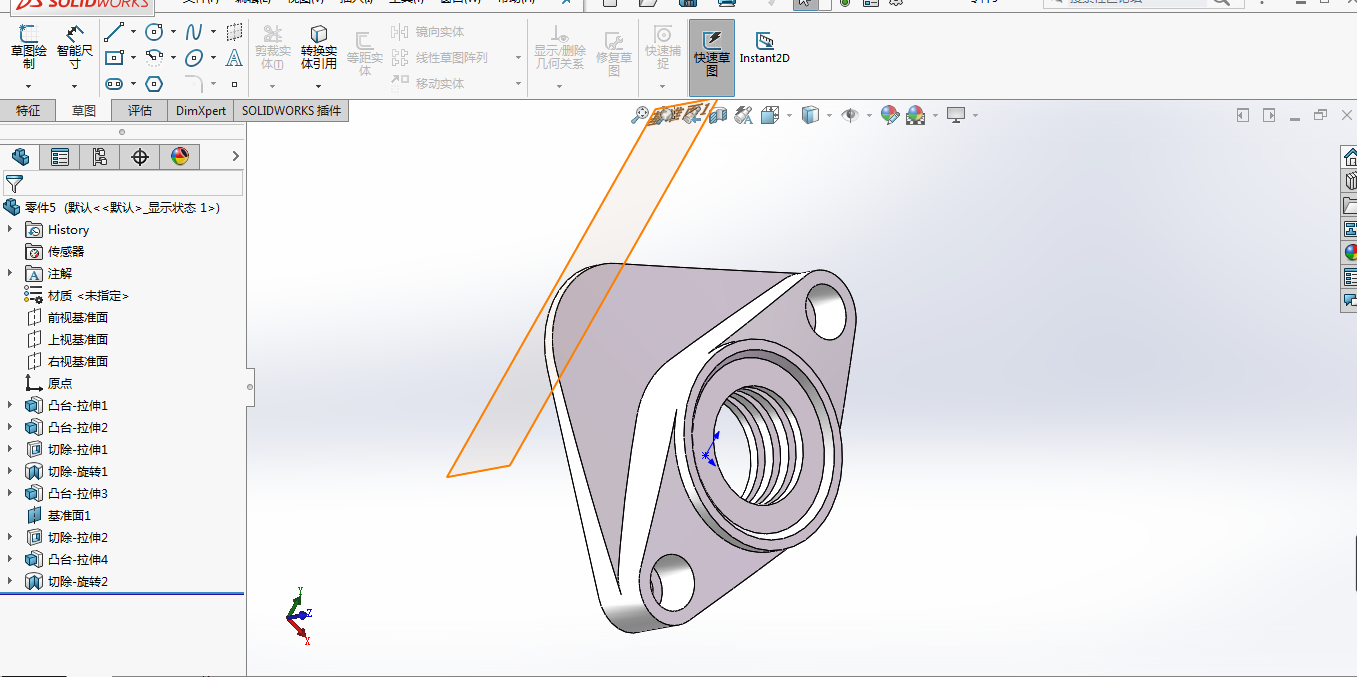Click the 智能尺寸 Smart Dimension button

click(x=75, y=48)
